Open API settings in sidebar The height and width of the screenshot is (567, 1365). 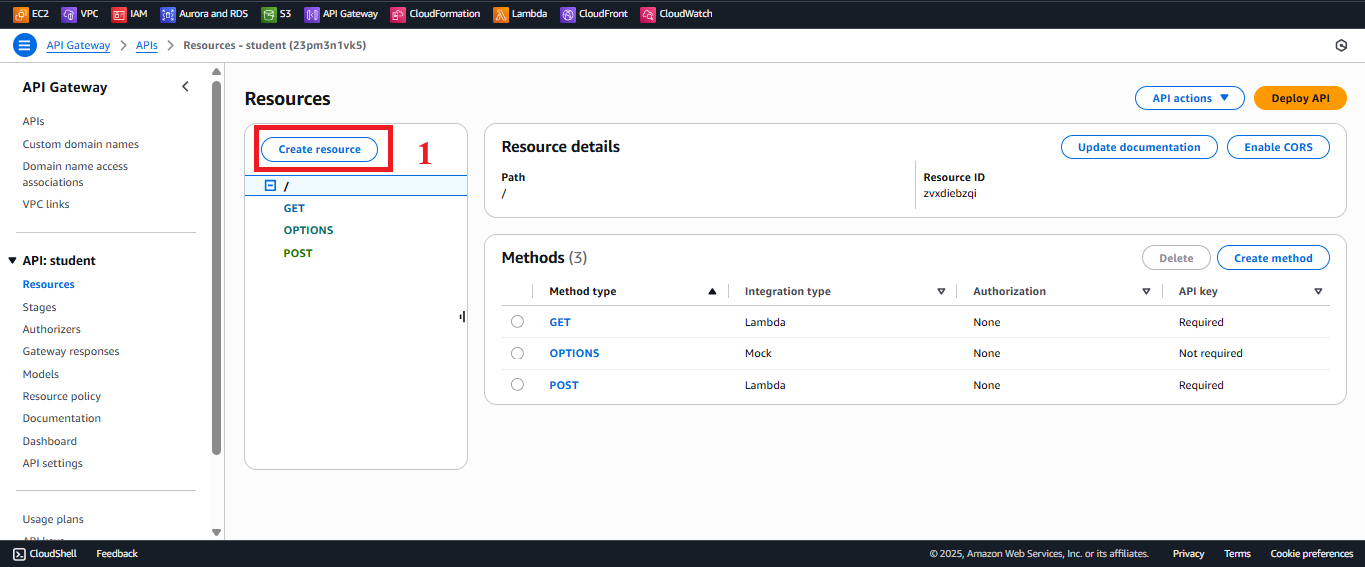(x=53, y=463)
